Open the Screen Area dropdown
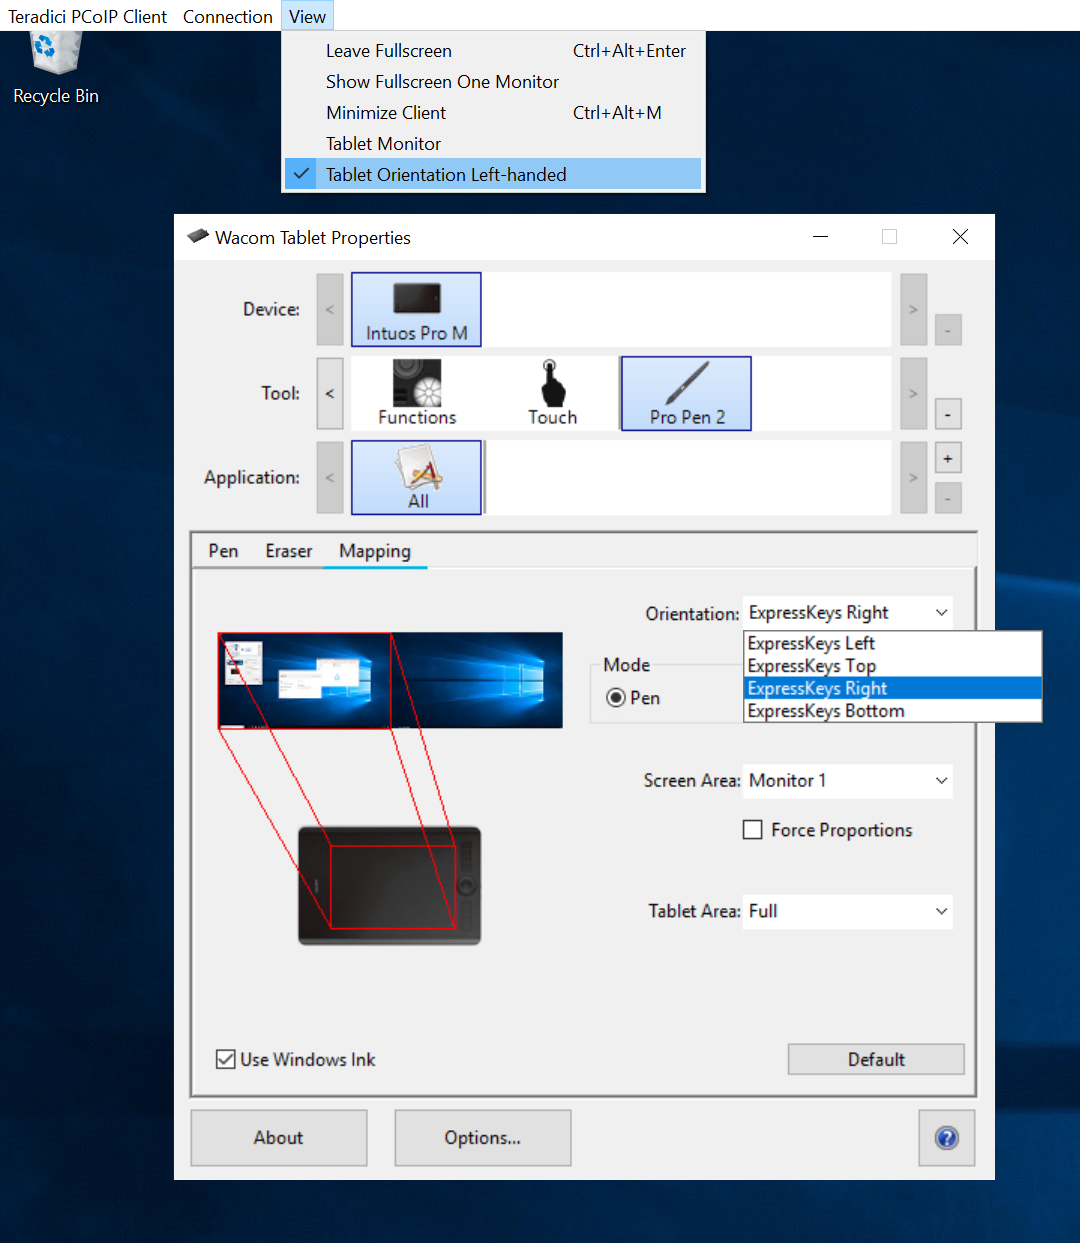The width and height of the screenshot is (1080, 1243). (848, 781)
